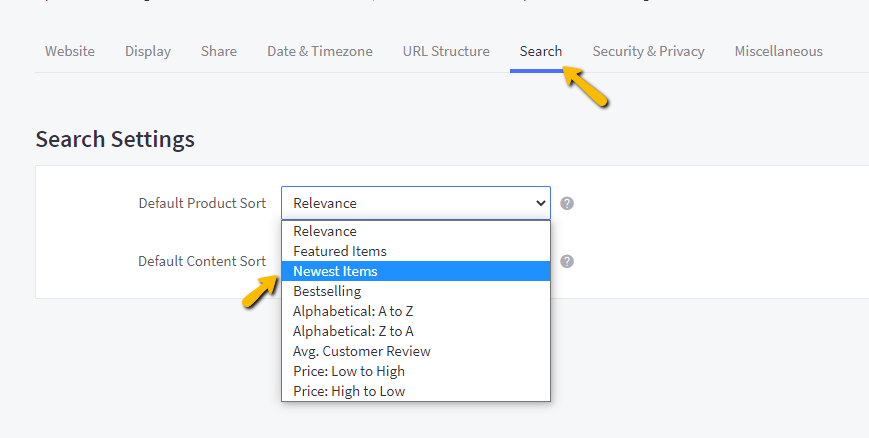The image size is (869, 438).
Task: Go to the Share tab
Action: (219, 51)
